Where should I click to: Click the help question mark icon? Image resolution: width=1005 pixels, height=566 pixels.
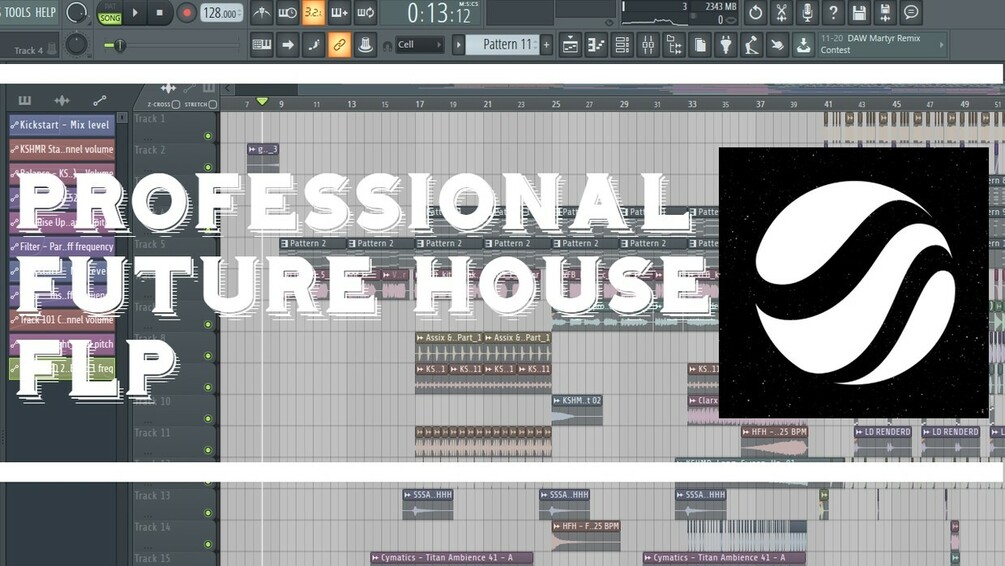[x=833, y=12]
